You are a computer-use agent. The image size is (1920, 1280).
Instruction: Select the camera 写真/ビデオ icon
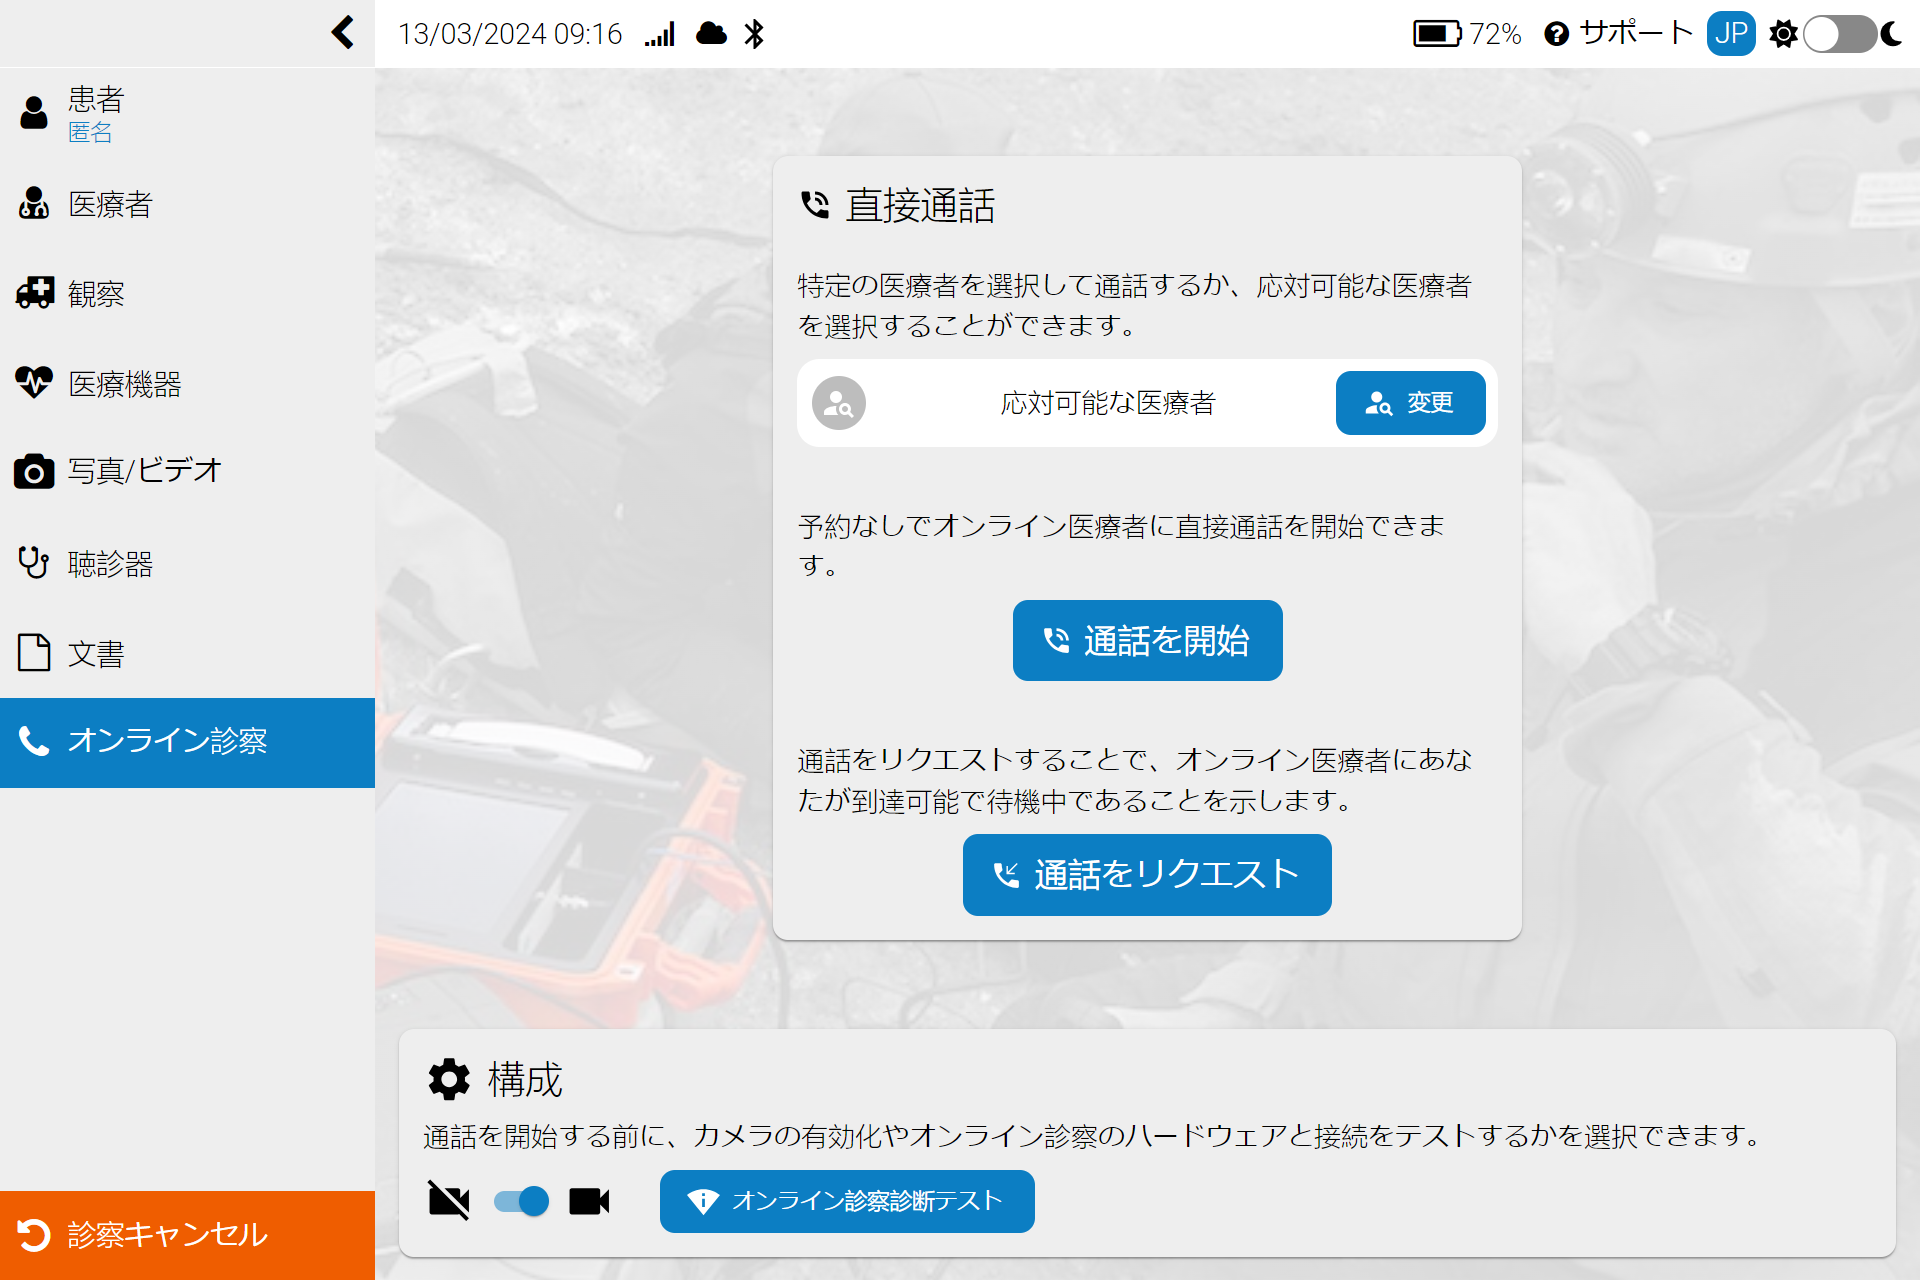(x=34, y=471)
